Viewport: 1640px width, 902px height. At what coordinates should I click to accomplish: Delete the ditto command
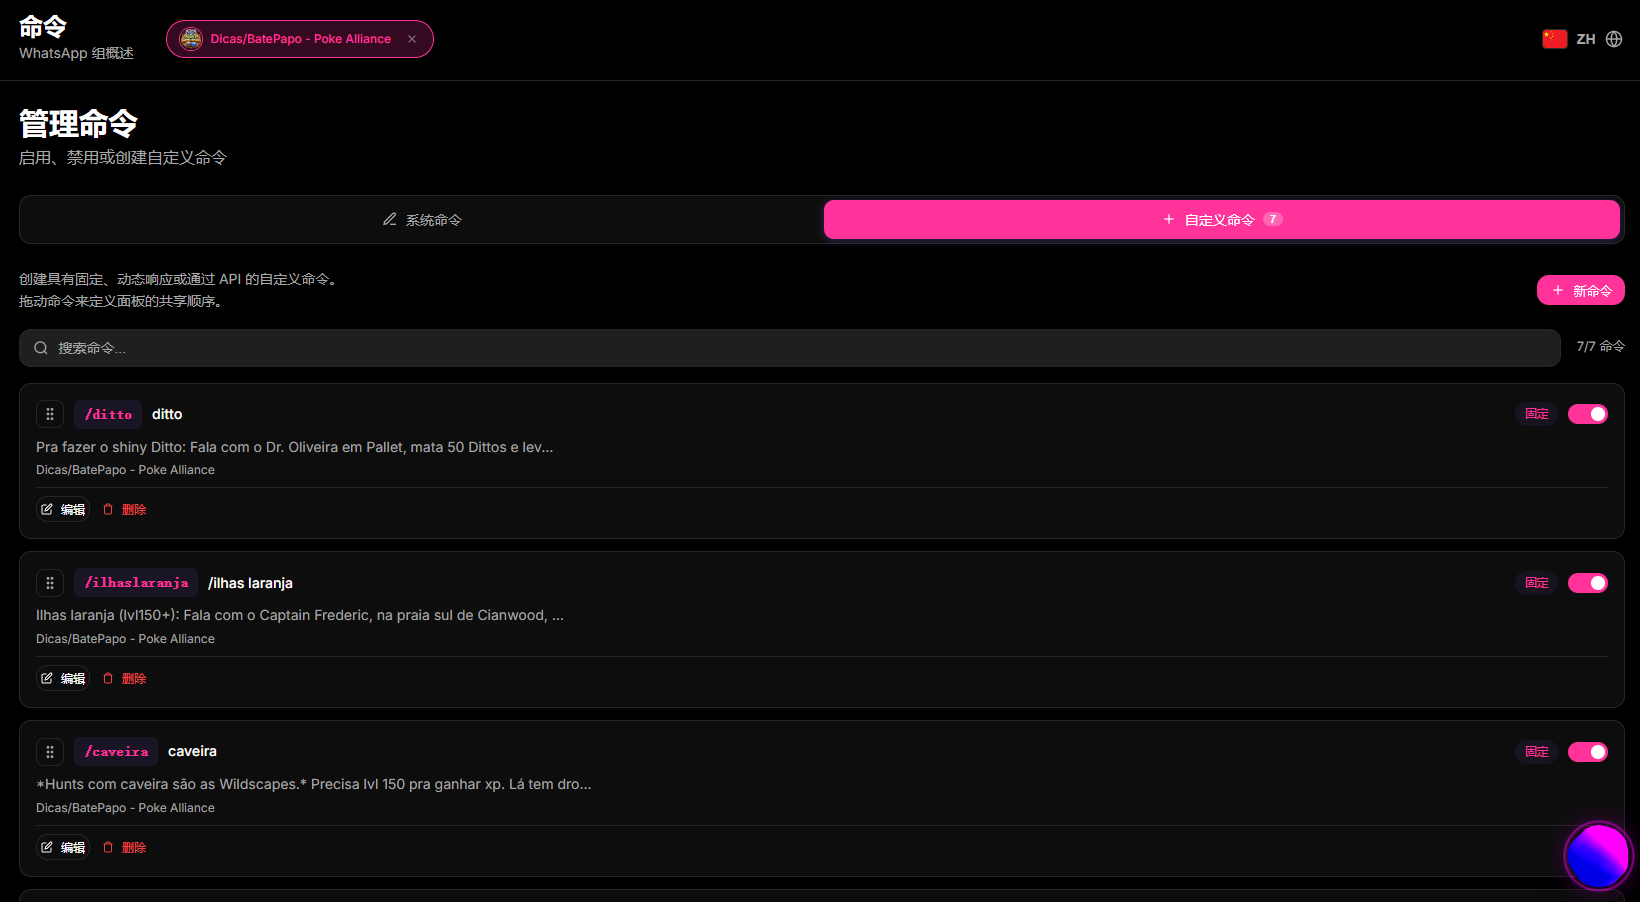(125, 509)
